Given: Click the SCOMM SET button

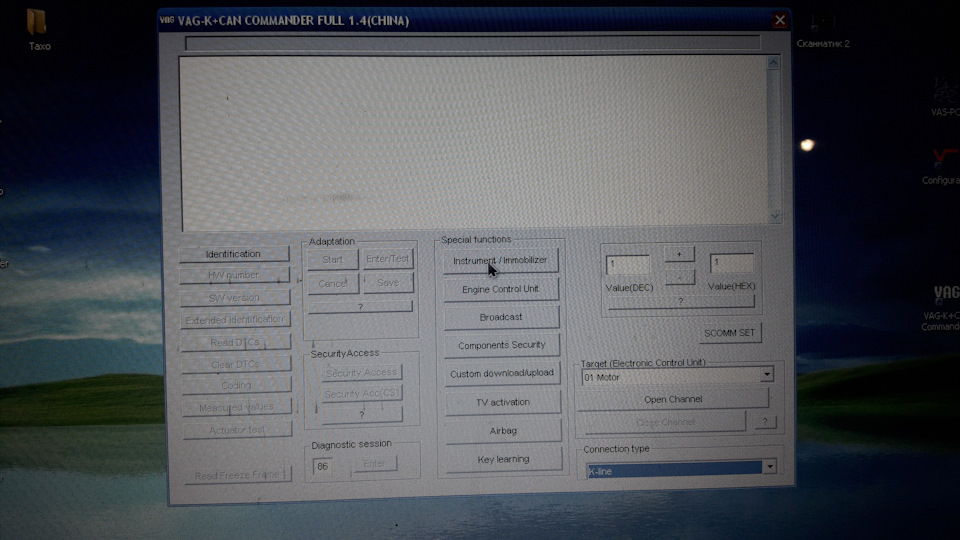Looking at the screenshot, I should click(730, 333).
